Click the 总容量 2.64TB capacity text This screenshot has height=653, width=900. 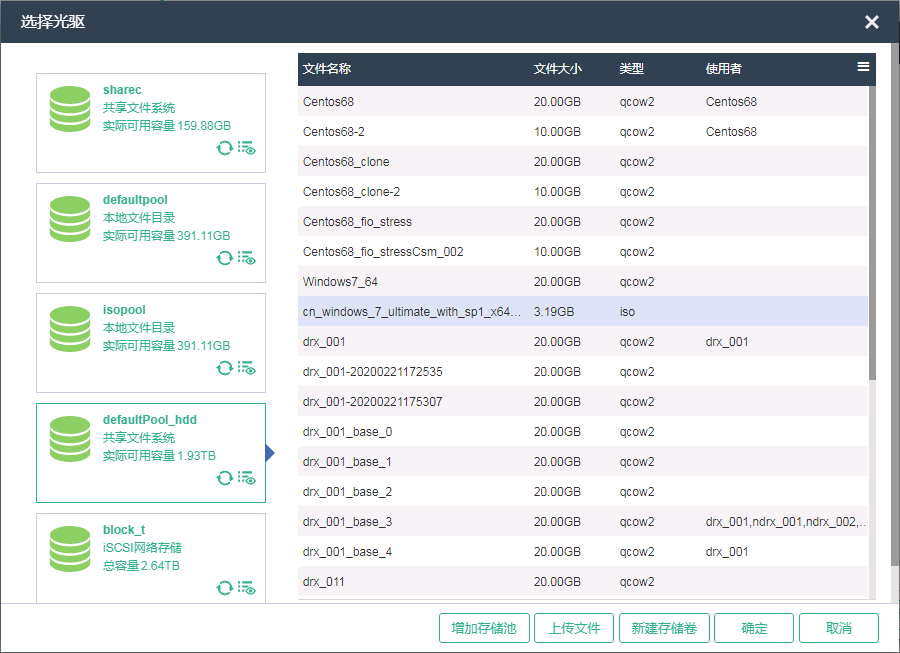tap(141, 566)
